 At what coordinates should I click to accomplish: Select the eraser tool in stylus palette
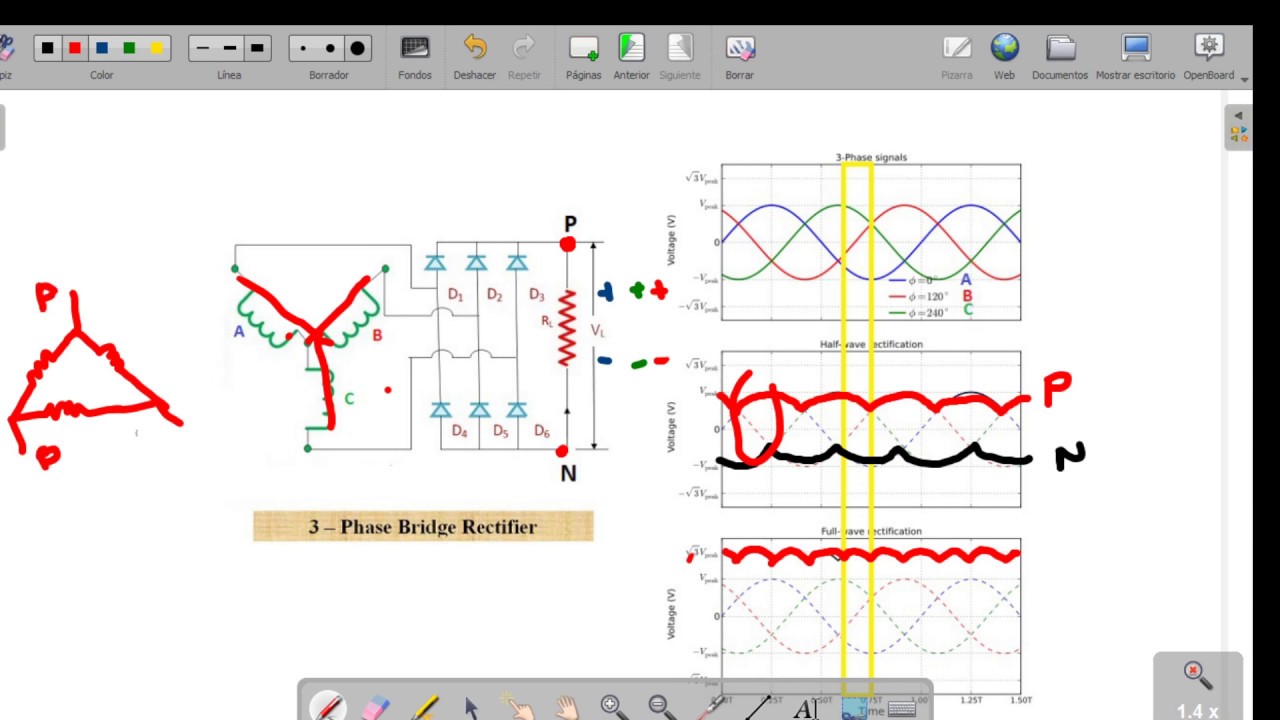[x=375, y=707]
